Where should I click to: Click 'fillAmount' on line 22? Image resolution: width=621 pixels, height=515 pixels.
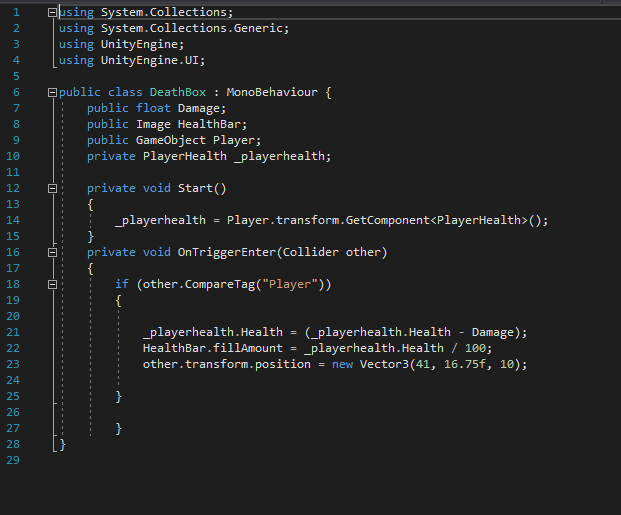click(x=248, y=348)
